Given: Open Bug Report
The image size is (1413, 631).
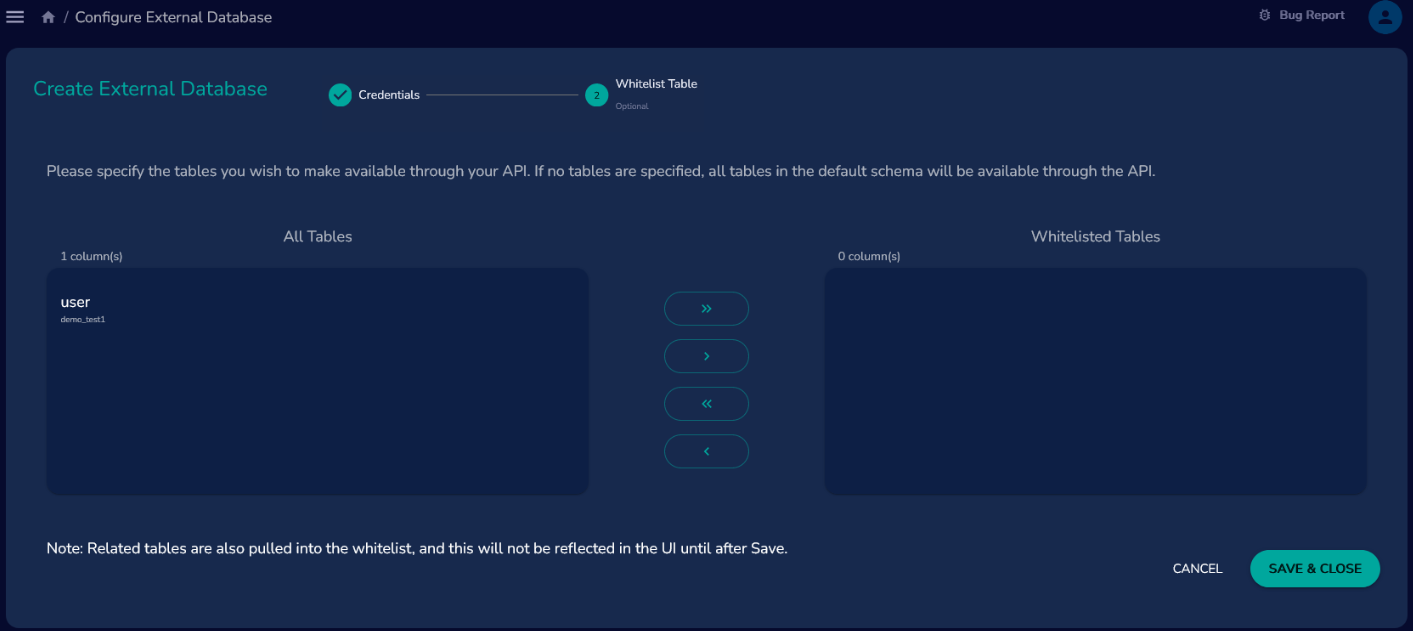Looking at the screenshot, I should tap(1310, 15).
